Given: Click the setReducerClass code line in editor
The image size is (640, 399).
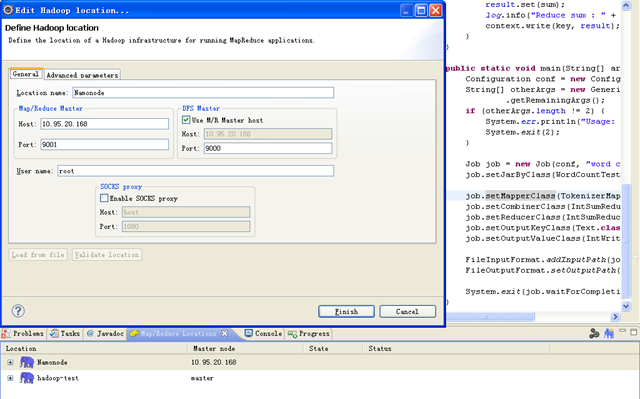Looking at the screenshot, I should (x=543, y=217).
